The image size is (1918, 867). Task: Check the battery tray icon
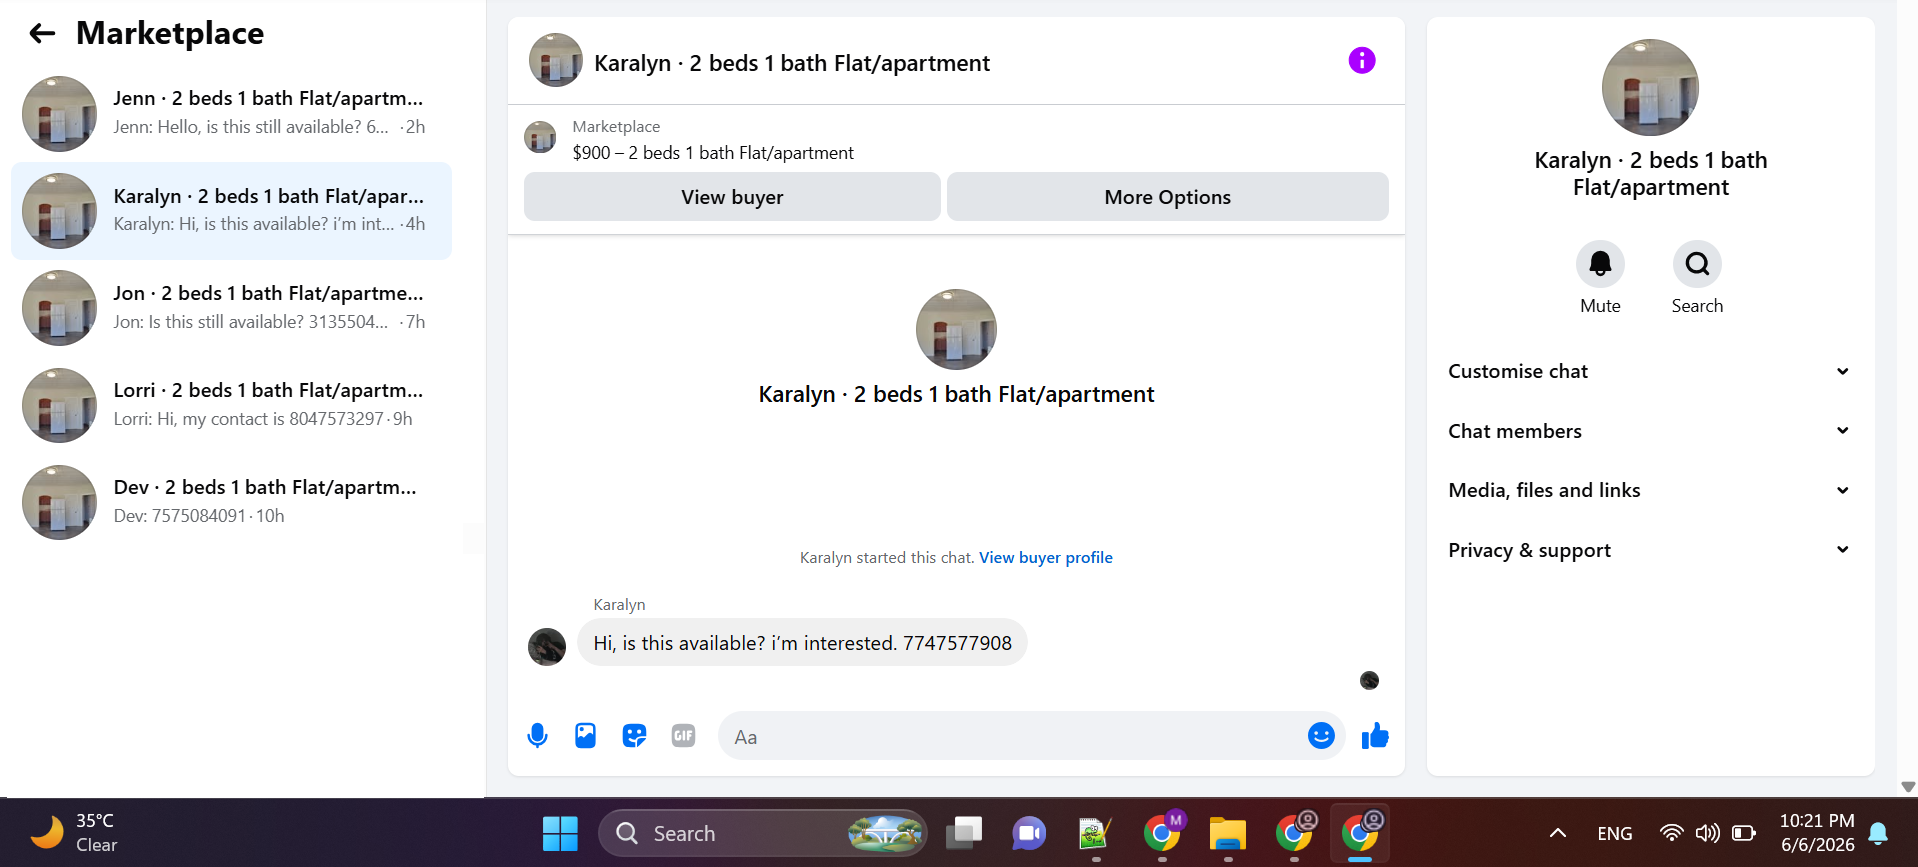[x=1744, y=833]
